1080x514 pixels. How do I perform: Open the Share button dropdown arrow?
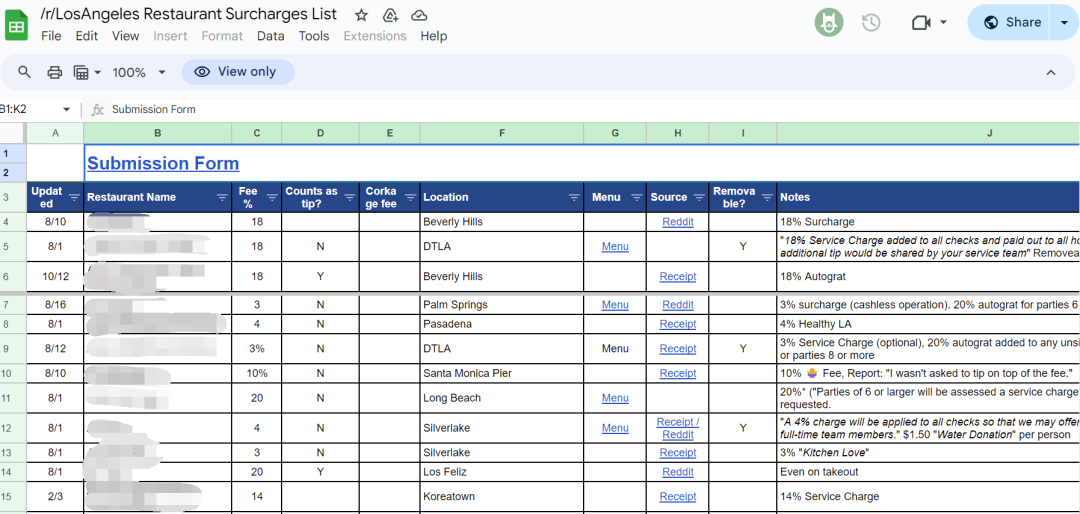(x=1064, y=22)
